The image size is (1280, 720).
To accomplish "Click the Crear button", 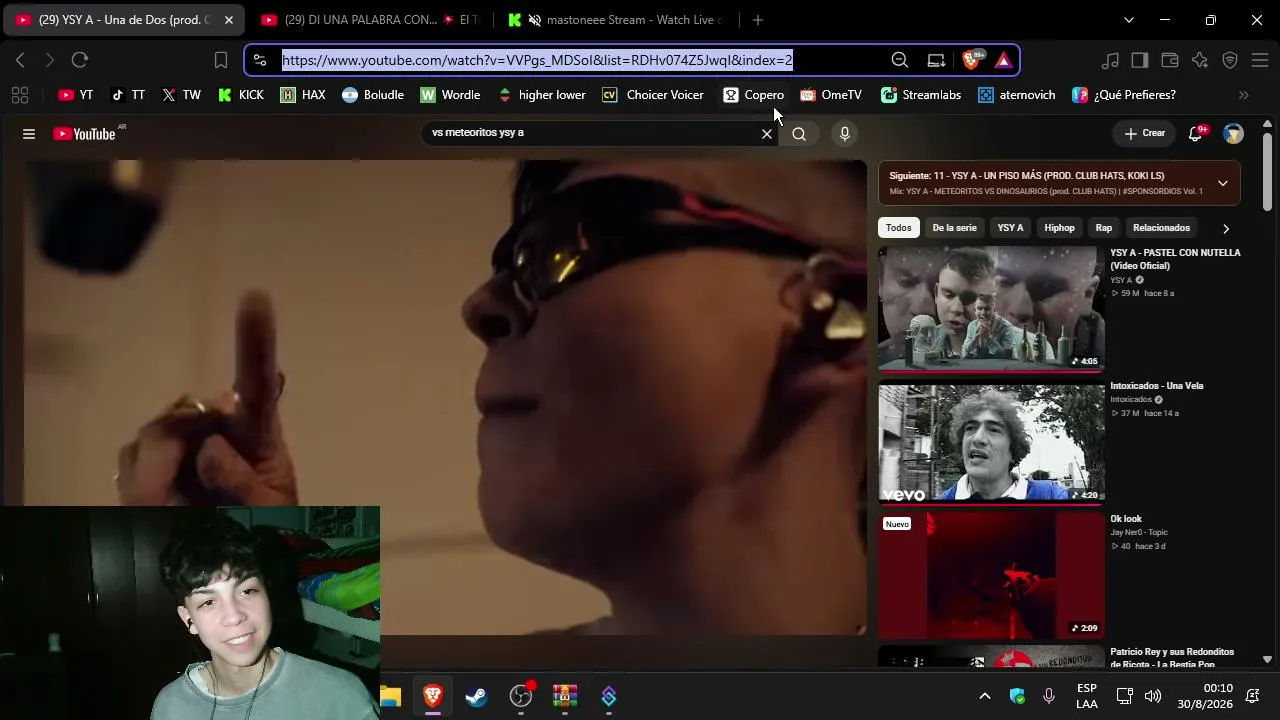I will point(1144,133).
